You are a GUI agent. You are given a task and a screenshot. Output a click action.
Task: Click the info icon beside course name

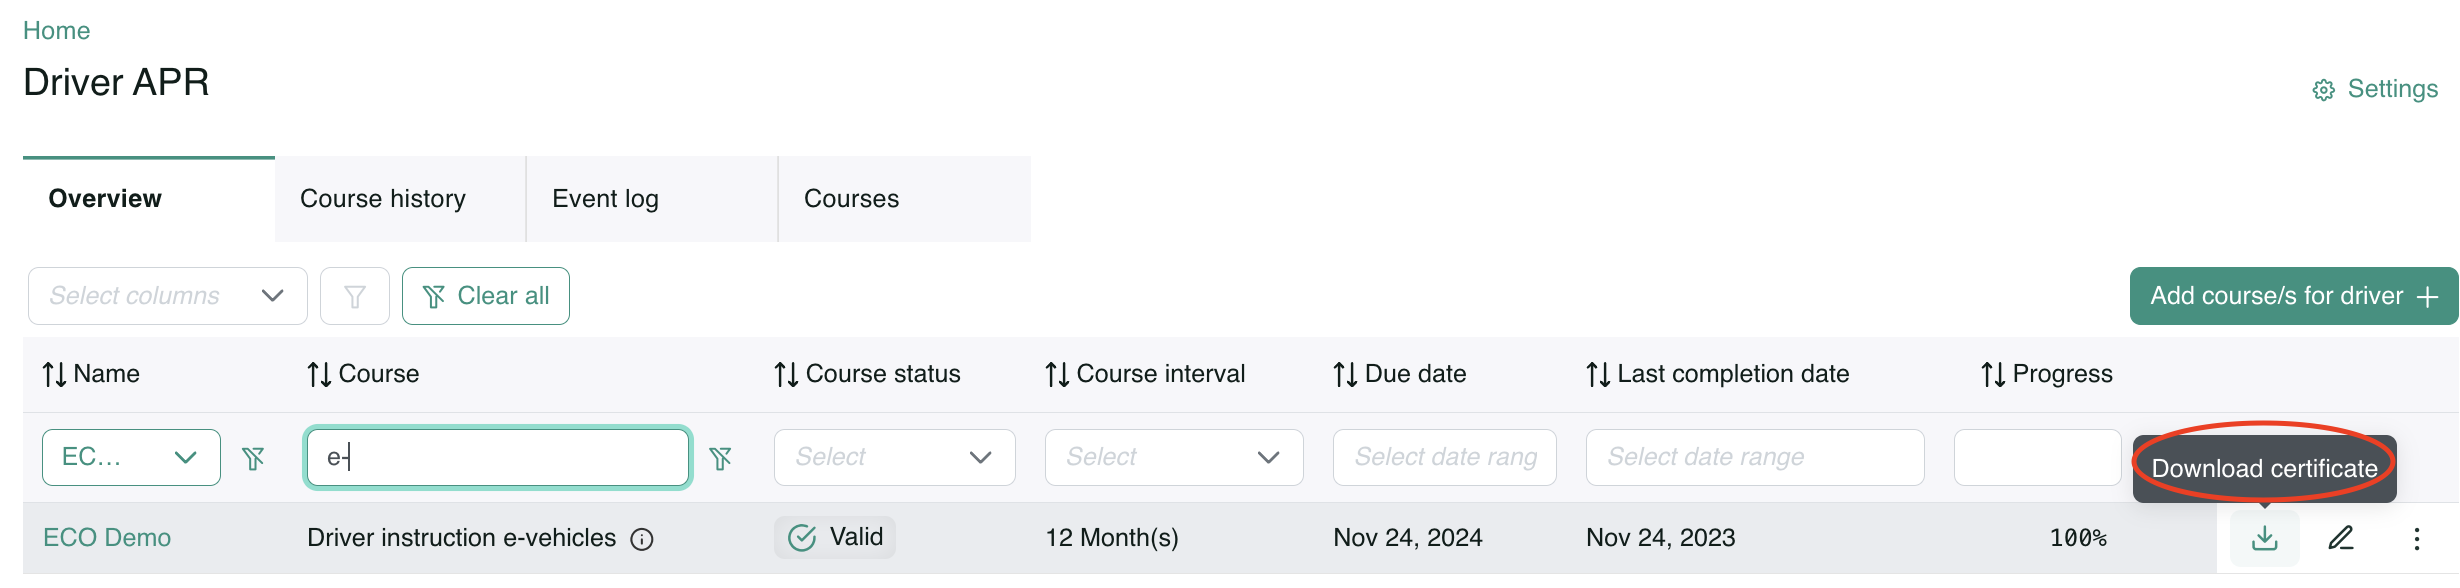[642, 540]
